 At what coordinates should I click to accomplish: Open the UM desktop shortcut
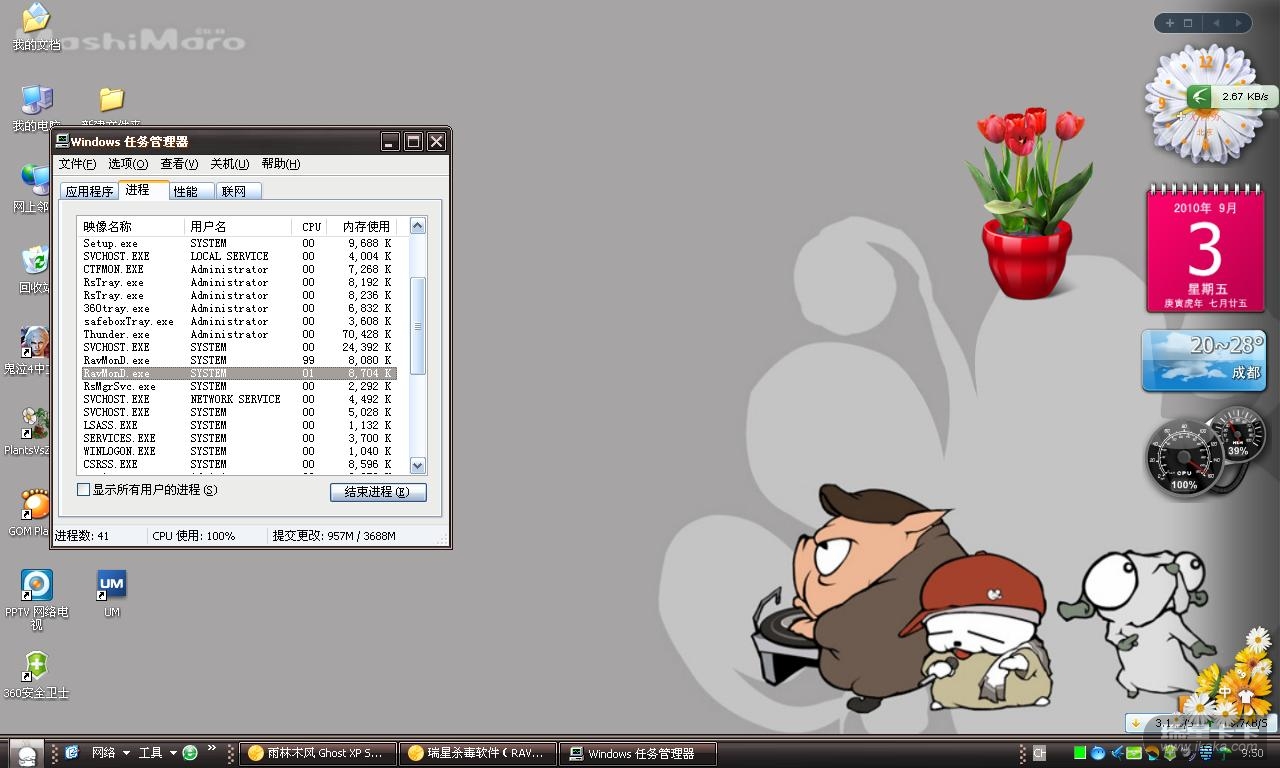[111, 593]
